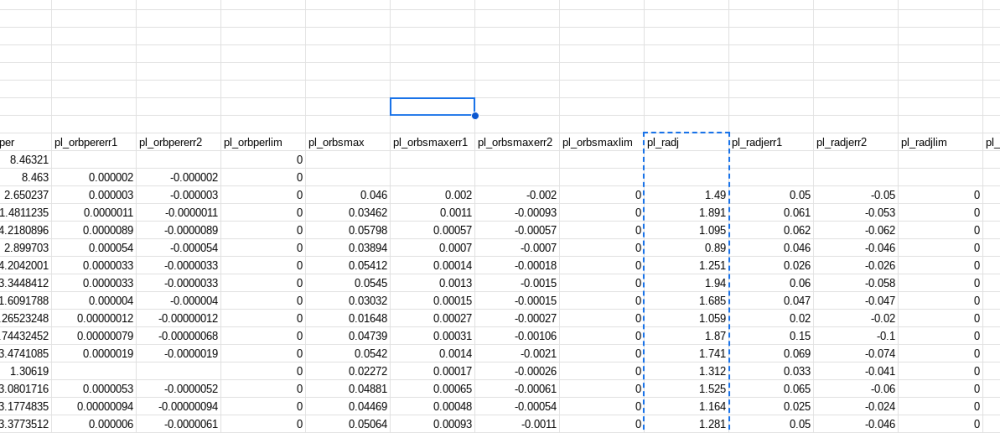Select the copied pl_radj header cell

pyautogui.click(x=687, y=142)
